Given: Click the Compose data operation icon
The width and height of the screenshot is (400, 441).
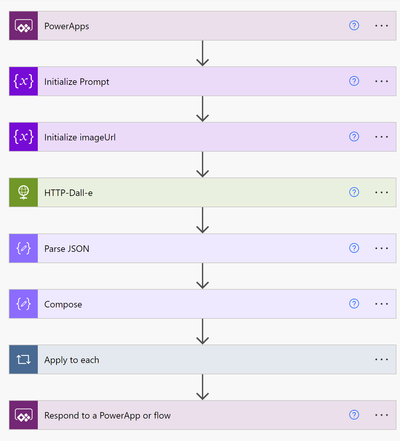Looking at the screenshot, I should click(23, 304).
